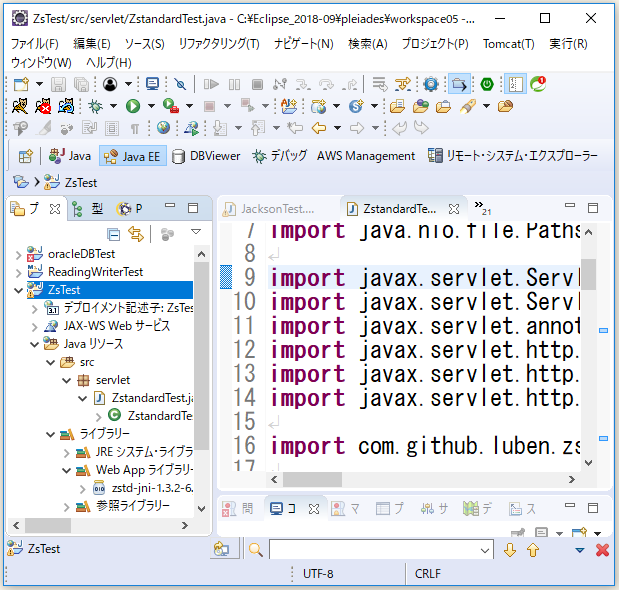Click the yellow up arrow previous icon
This screenshot has width=619, height=590.
tap(533, 550)
